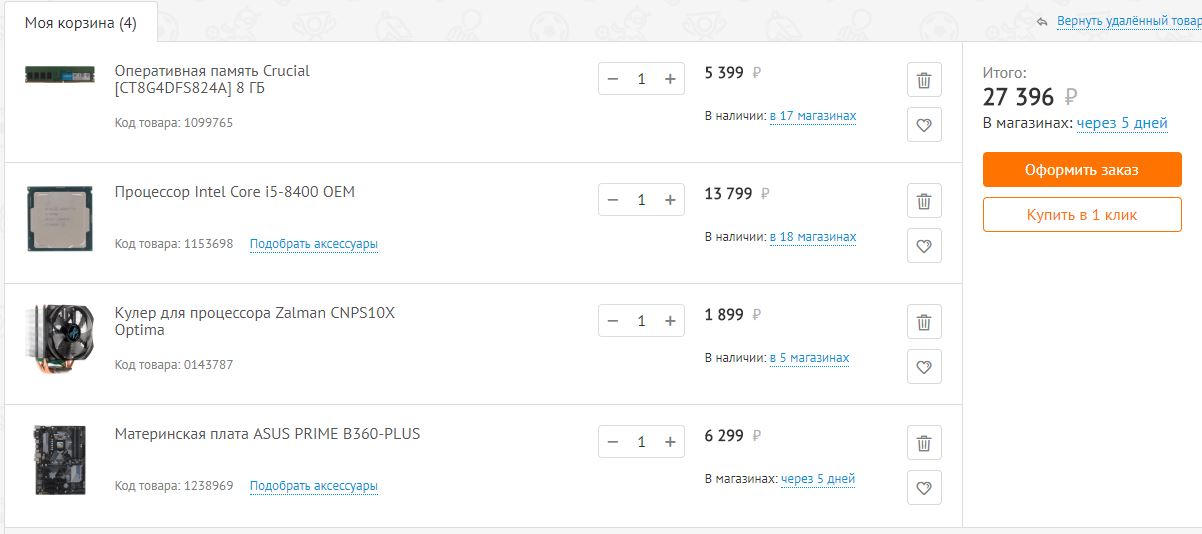Screen dimensions: 1202x534
Task: Decrease ASUS motherboard quantity
Action: [613, 442]
